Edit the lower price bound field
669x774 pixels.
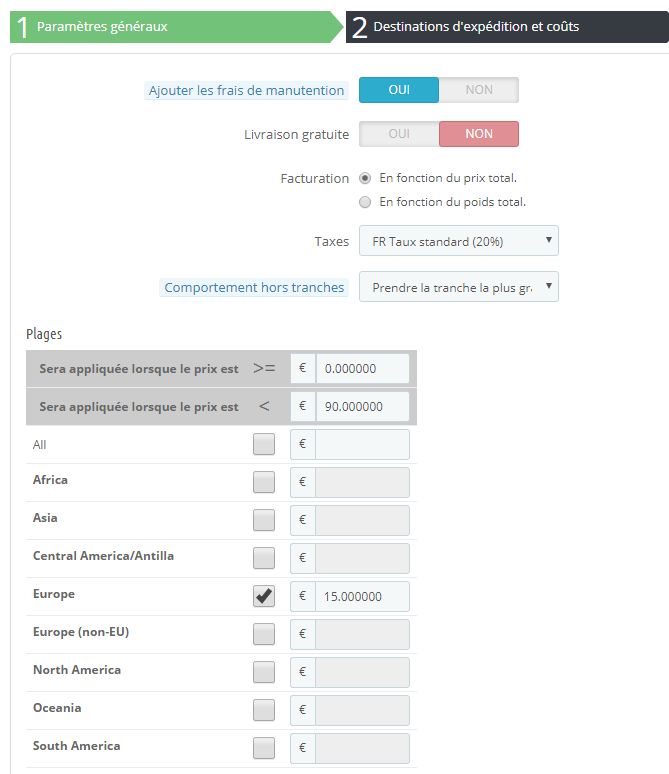[362, 368]
